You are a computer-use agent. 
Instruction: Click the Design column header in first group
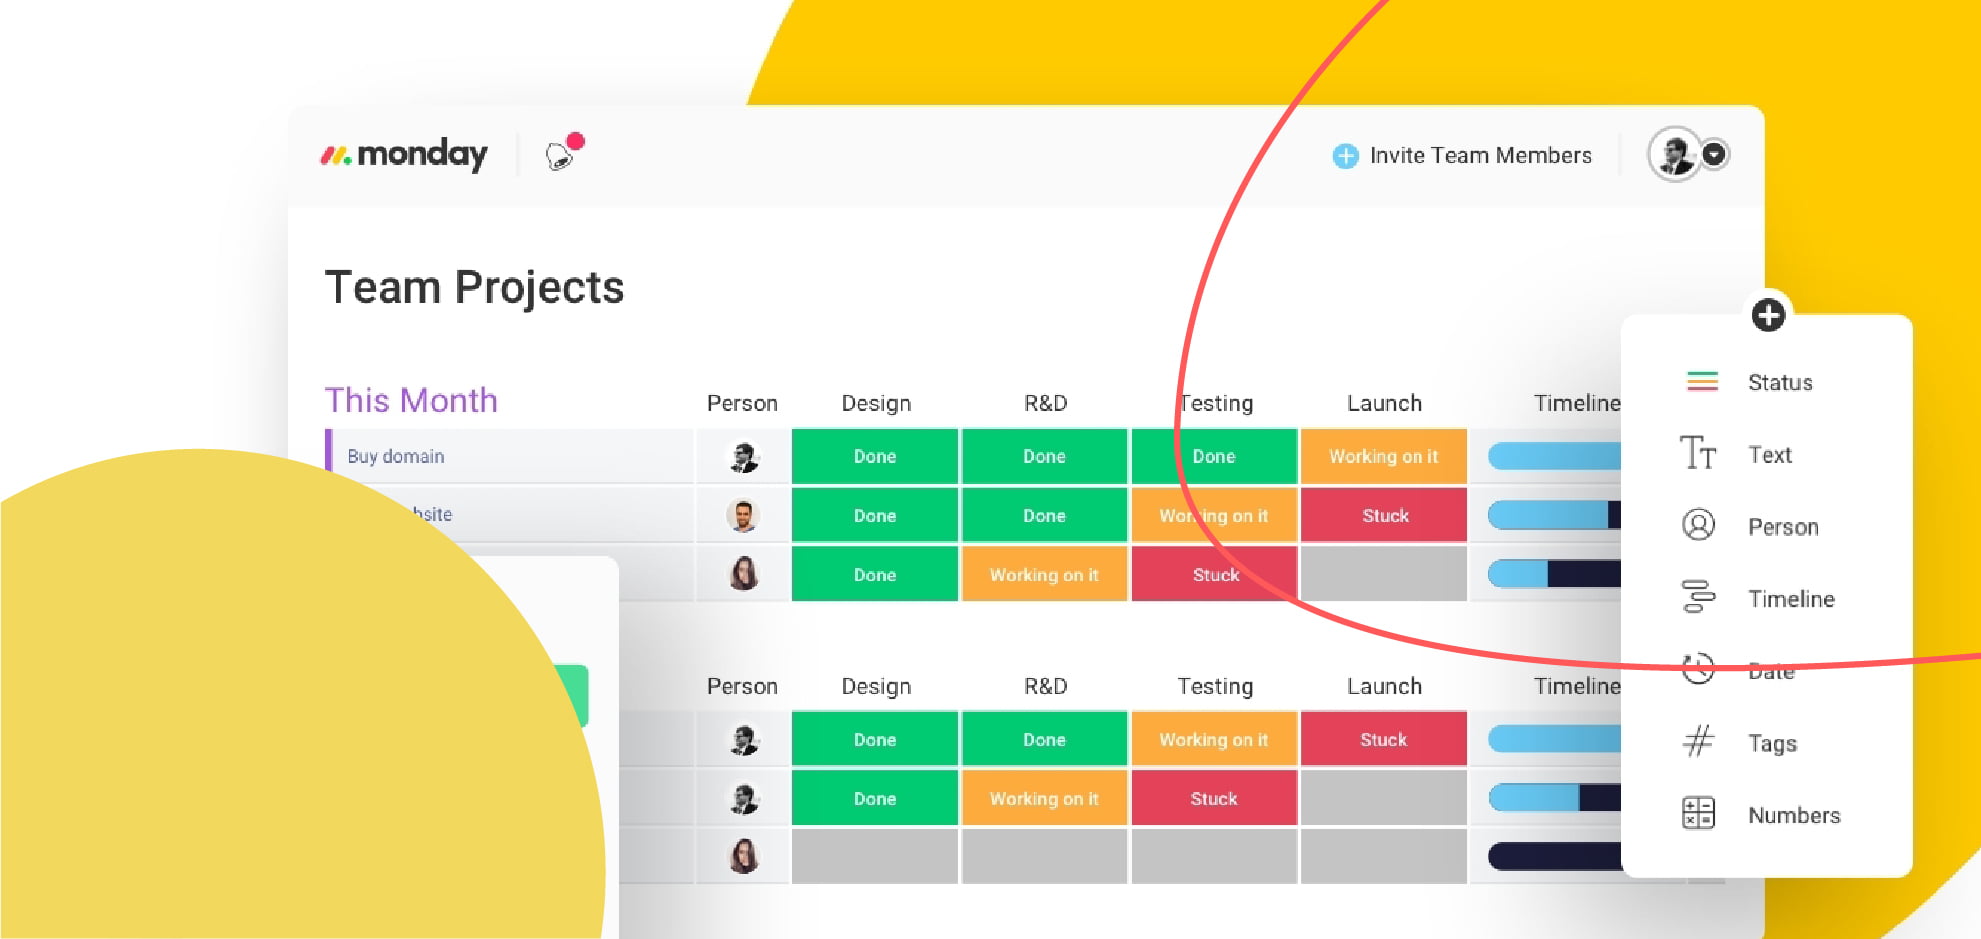876,403
